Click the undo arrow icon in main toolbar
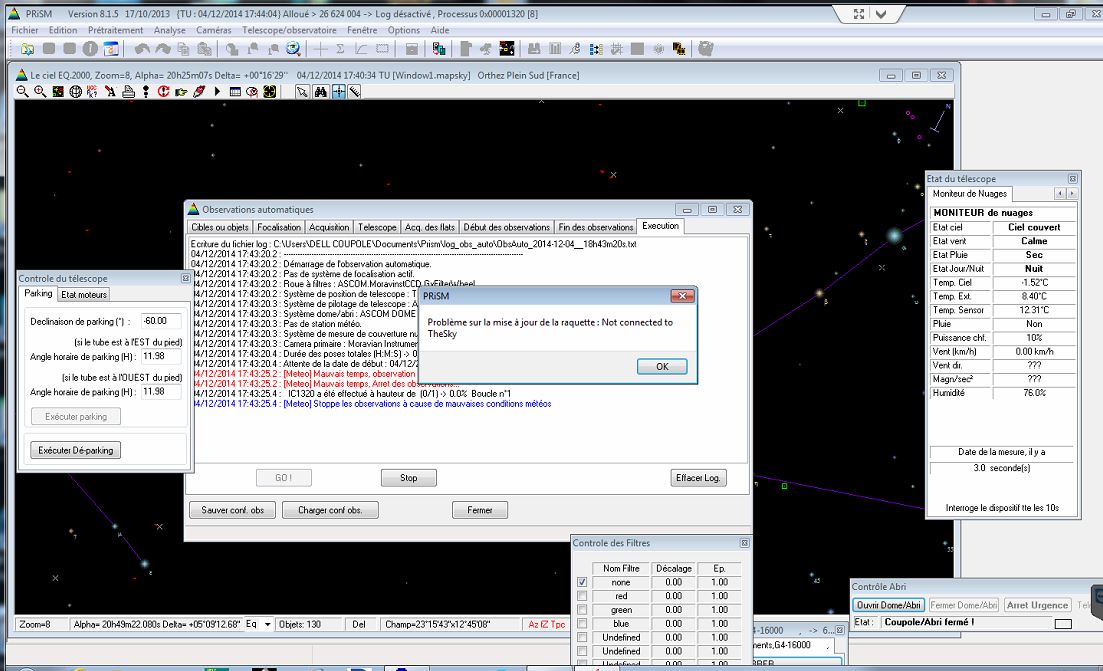The height and width of the screenshot is (671, 1103). [141, 48]
